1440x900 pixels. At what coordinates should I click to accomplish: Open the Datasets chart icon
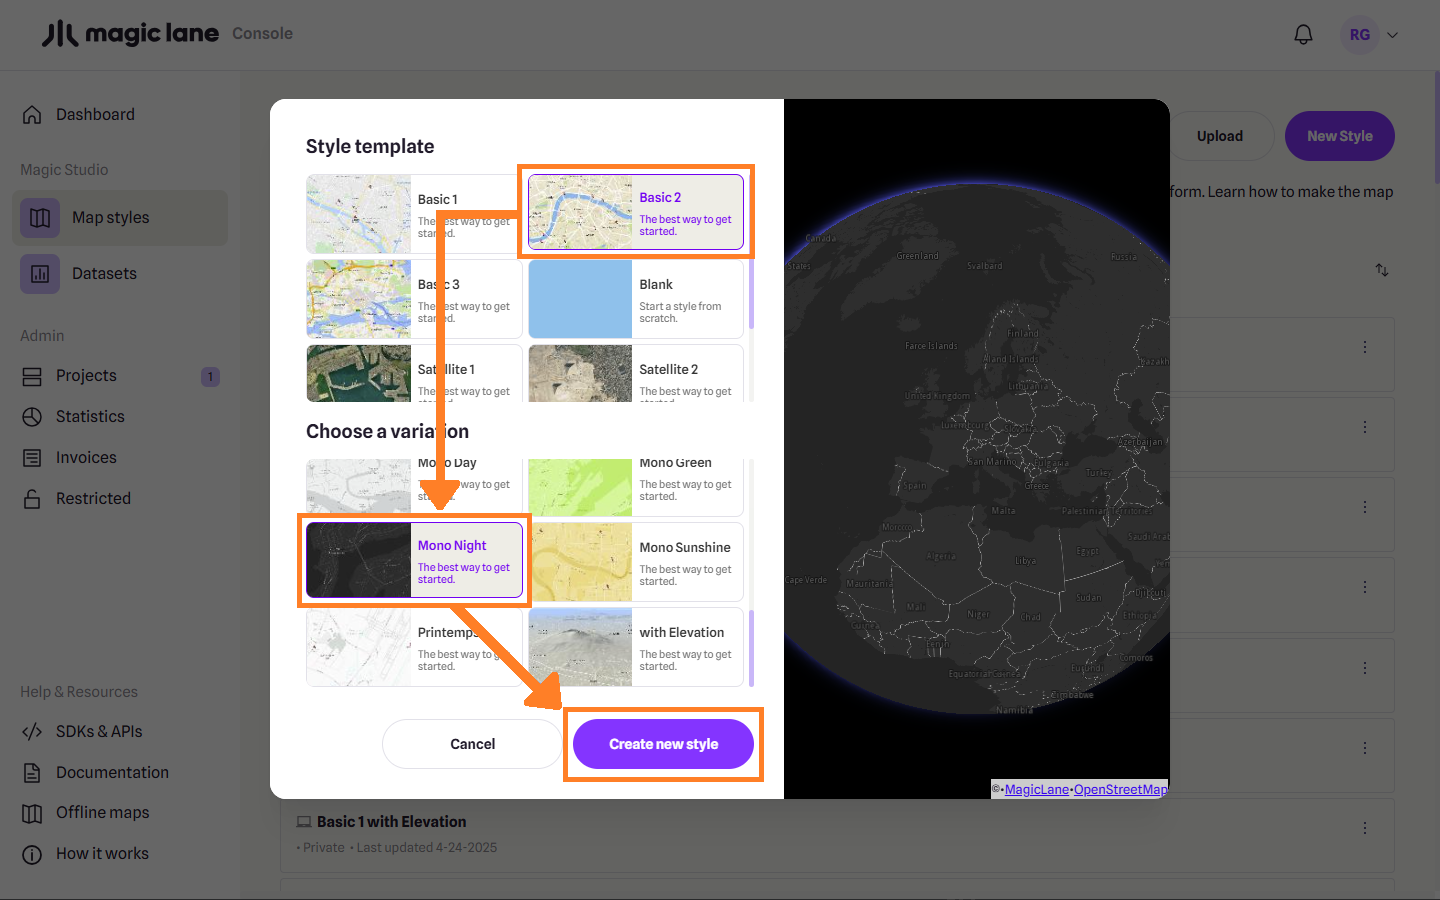point(40,274)
